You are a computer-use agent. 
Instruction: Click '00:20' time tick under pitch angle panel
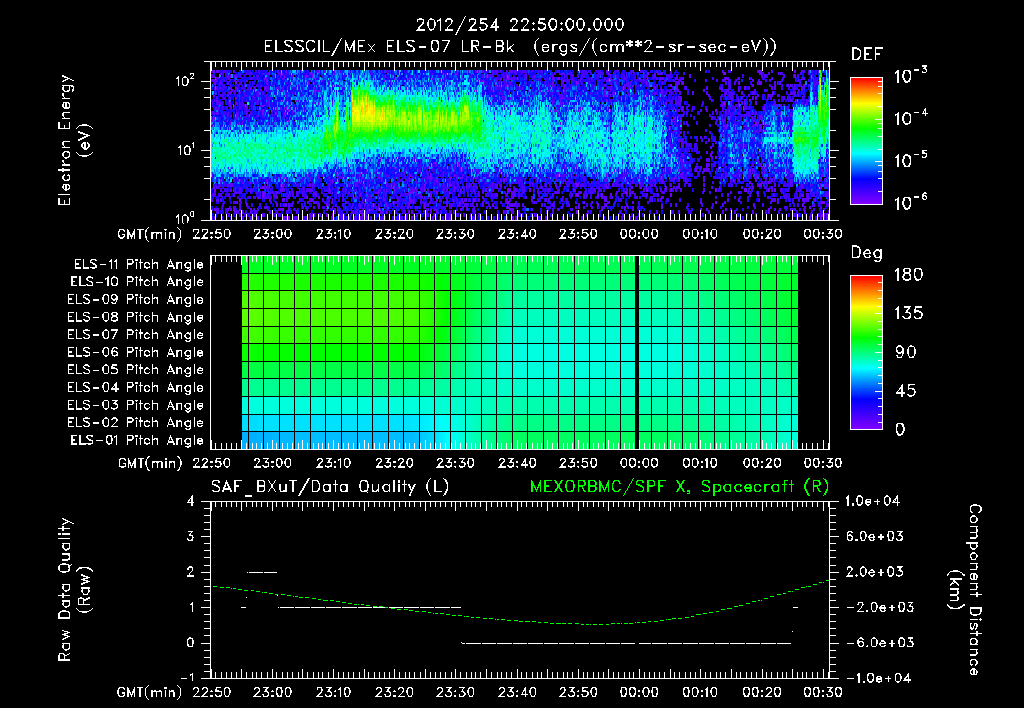coord(761,463)
